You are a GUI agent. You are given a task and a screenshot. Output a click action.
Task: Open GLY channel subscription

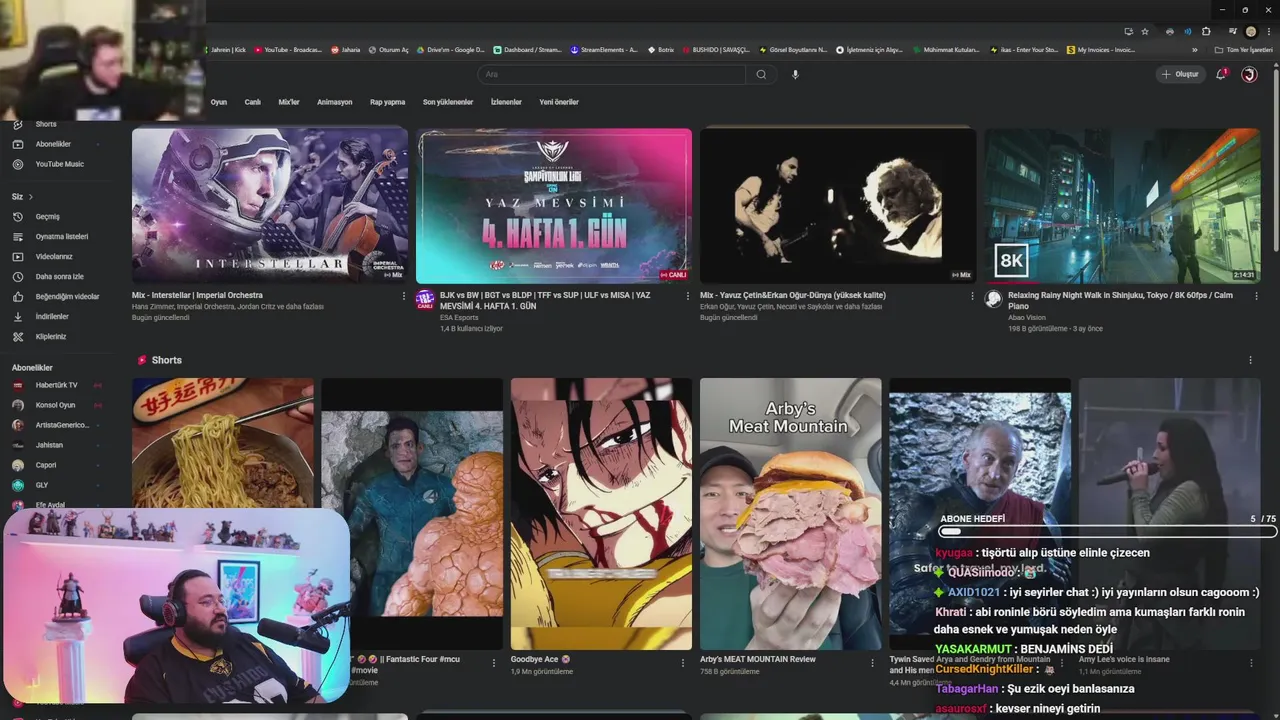(42, 485)
